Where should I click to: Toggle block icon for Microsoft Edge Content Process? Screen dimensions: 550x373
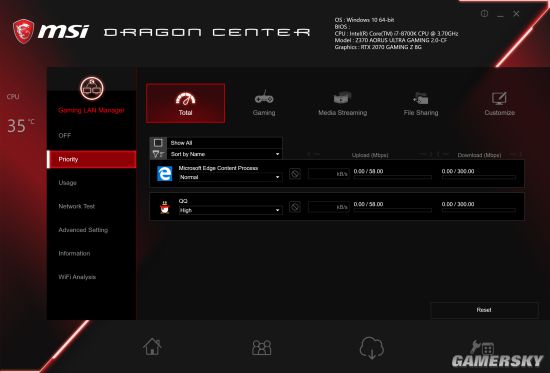point(295,174)
